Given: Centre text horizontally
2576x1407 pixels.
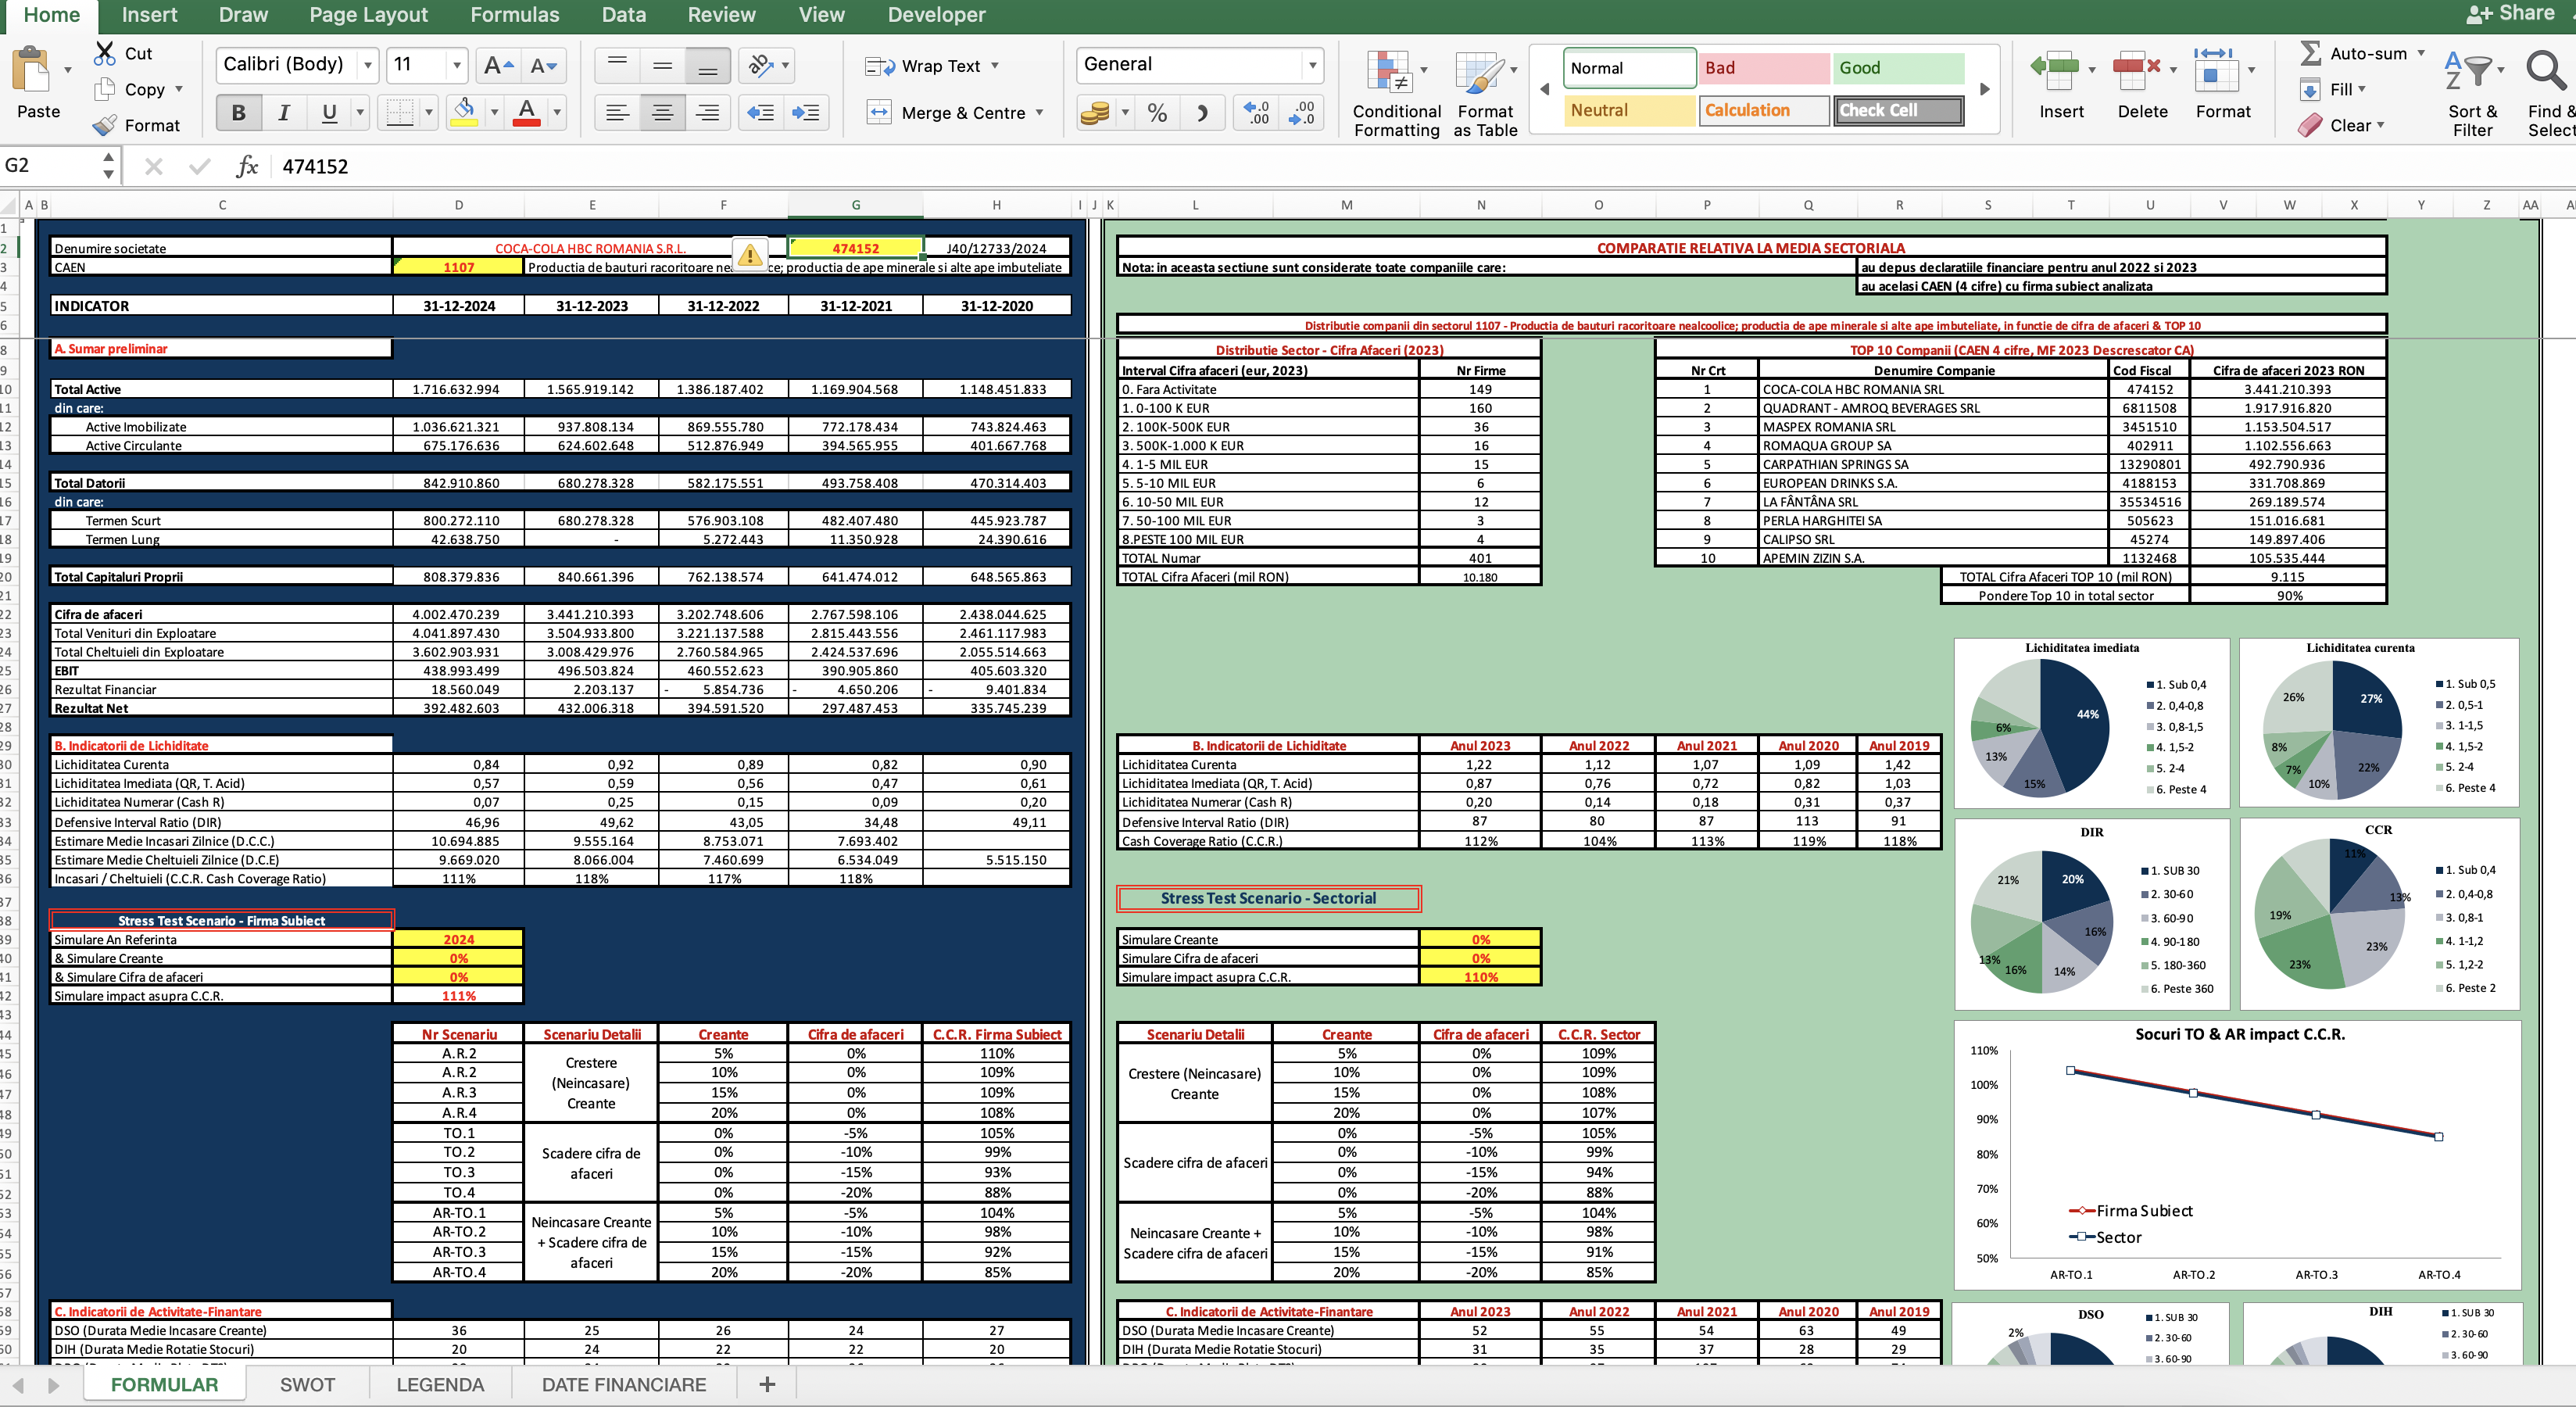Looking at the screenshot, I should 662,112.
